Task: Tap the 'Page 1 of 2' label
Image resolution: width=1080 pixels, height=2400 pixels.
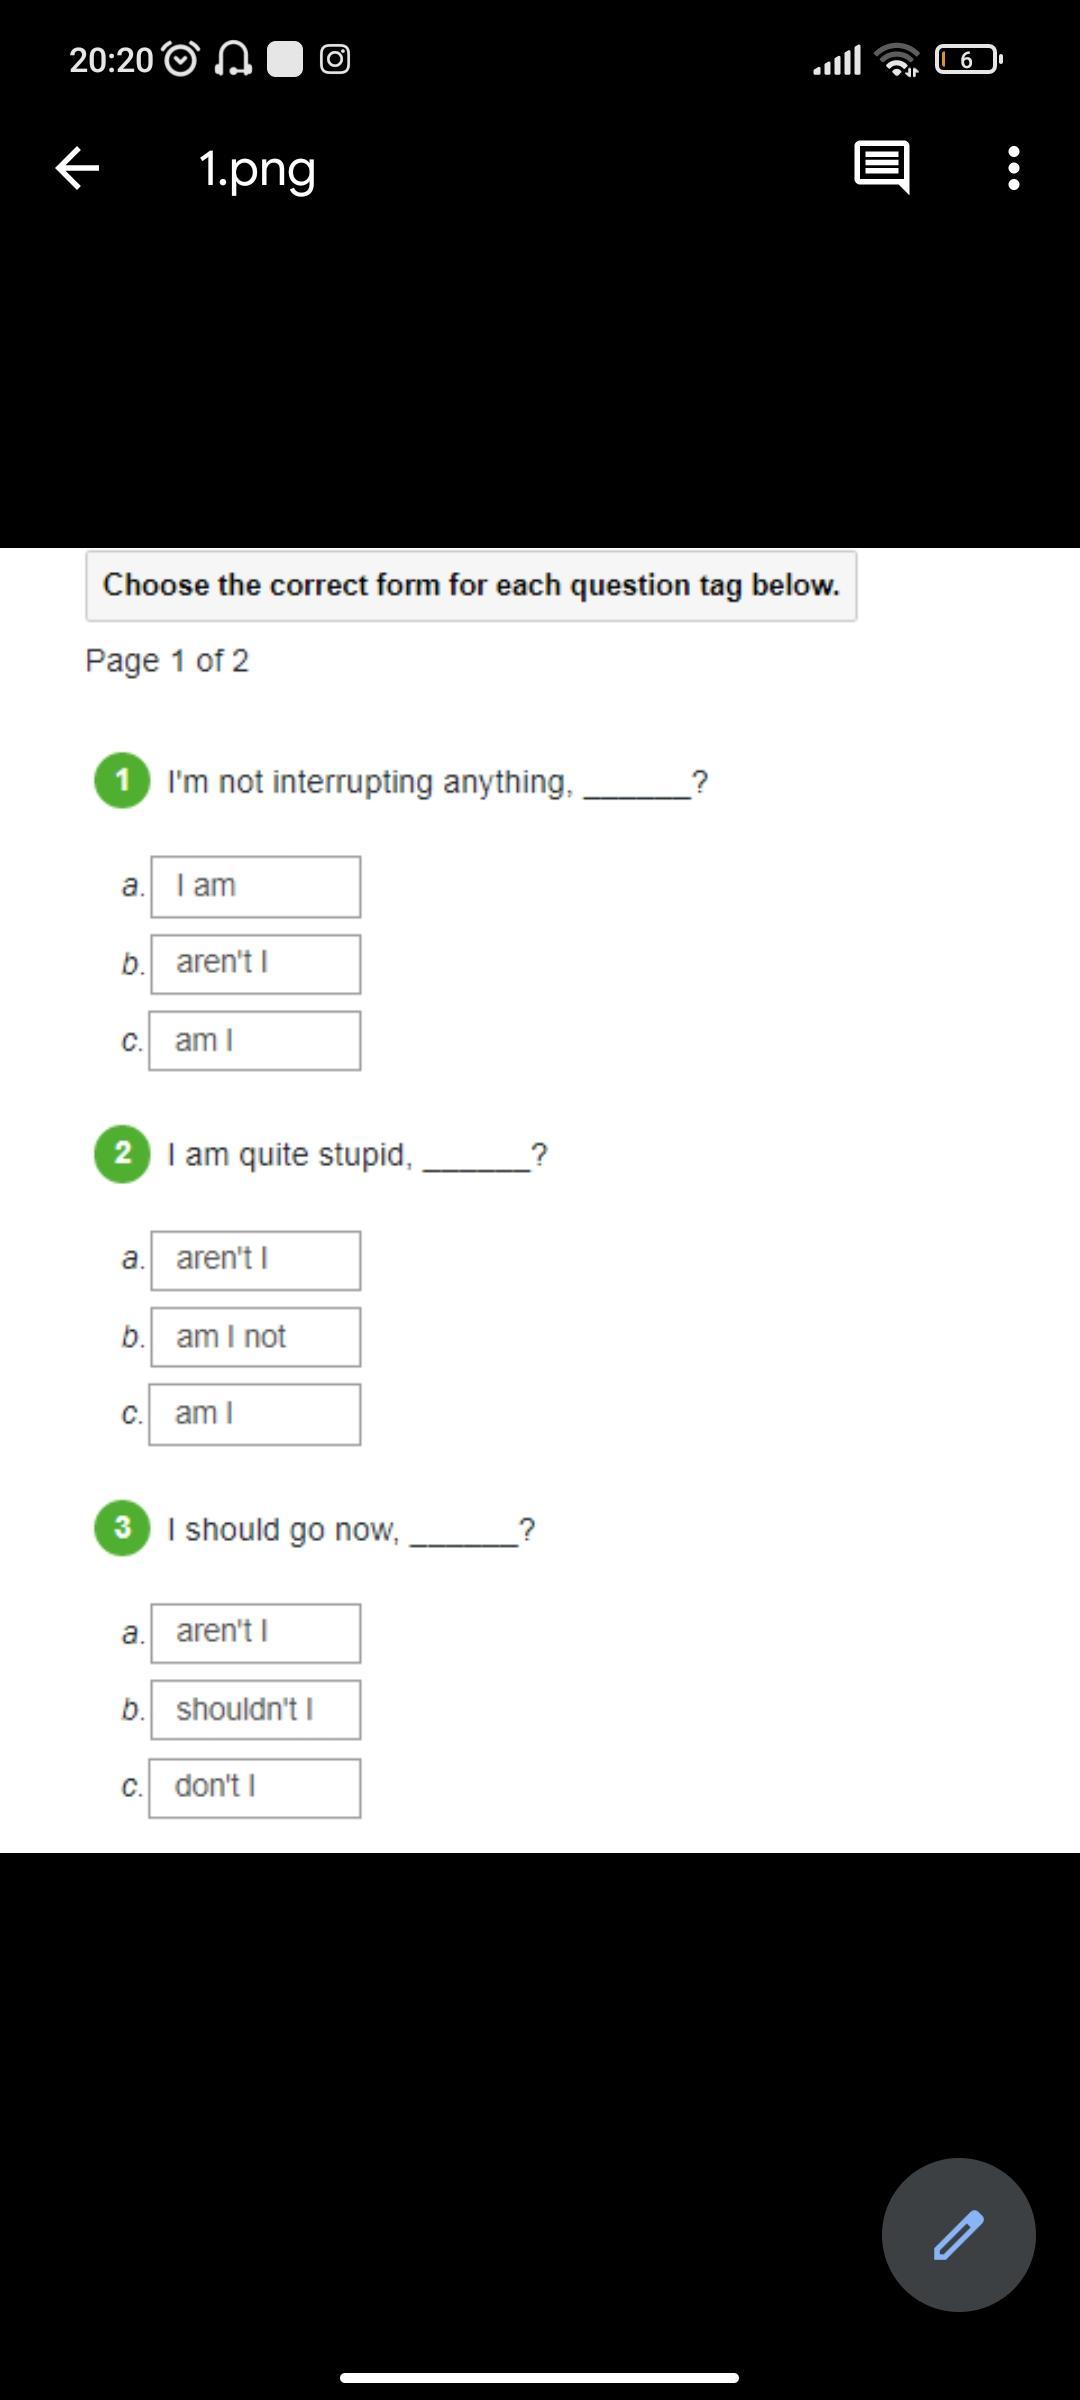Action: coord(167,661)
